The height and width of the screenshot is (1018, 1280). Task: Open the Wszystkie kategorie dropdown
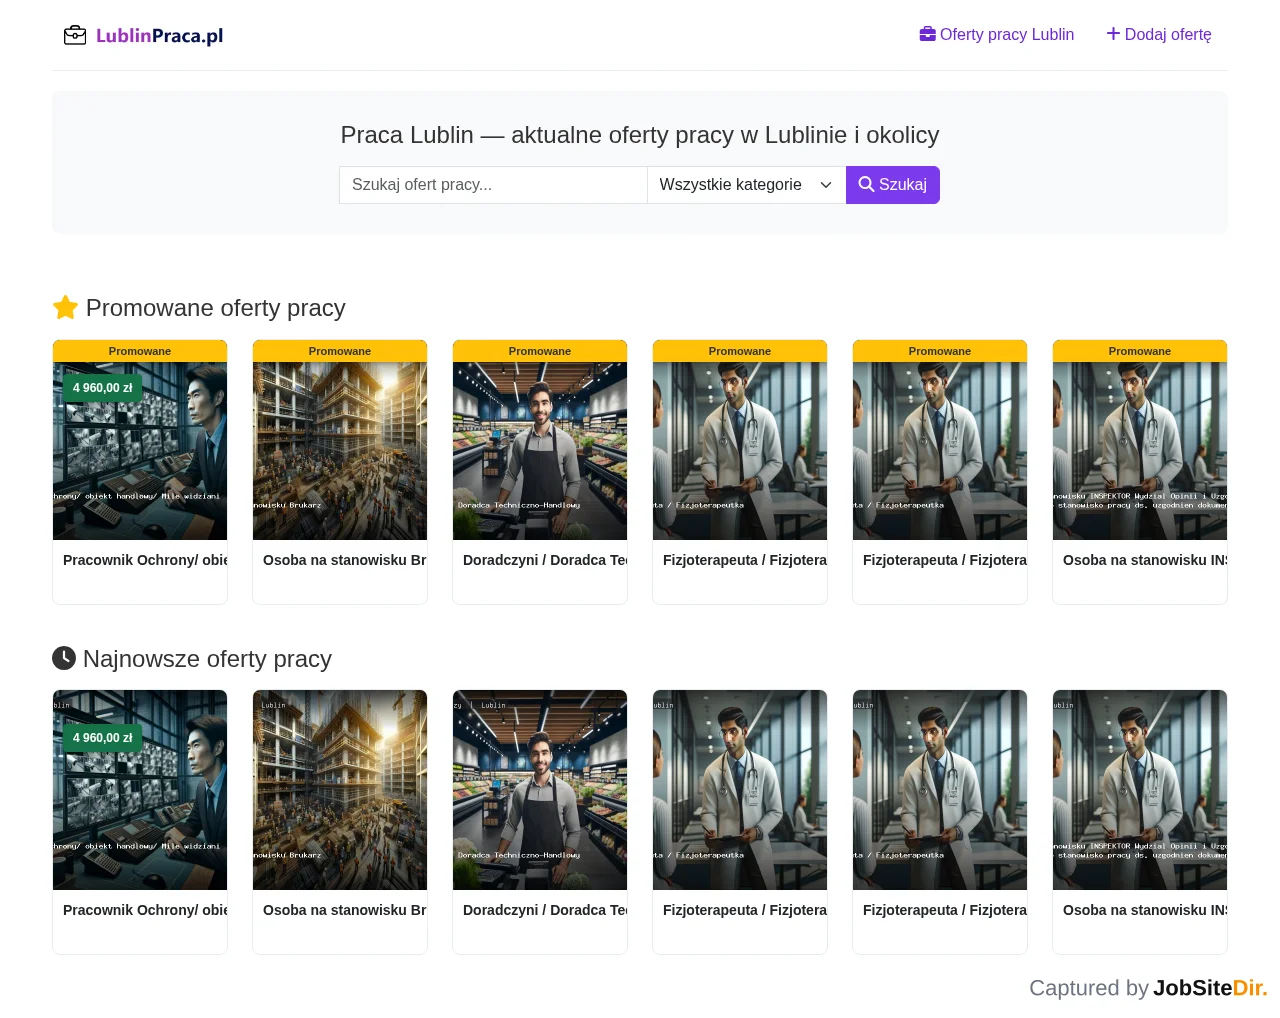(x=746, y=185)
